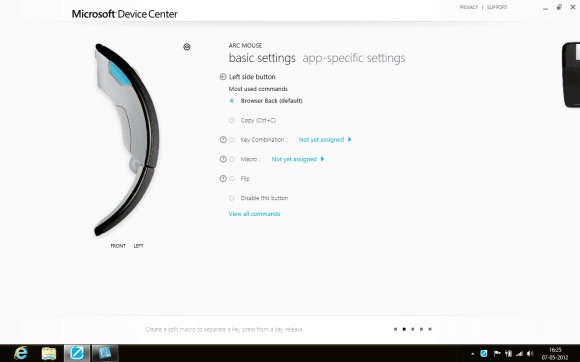
Task: Click the power tray icon
Action: [509, 353]
